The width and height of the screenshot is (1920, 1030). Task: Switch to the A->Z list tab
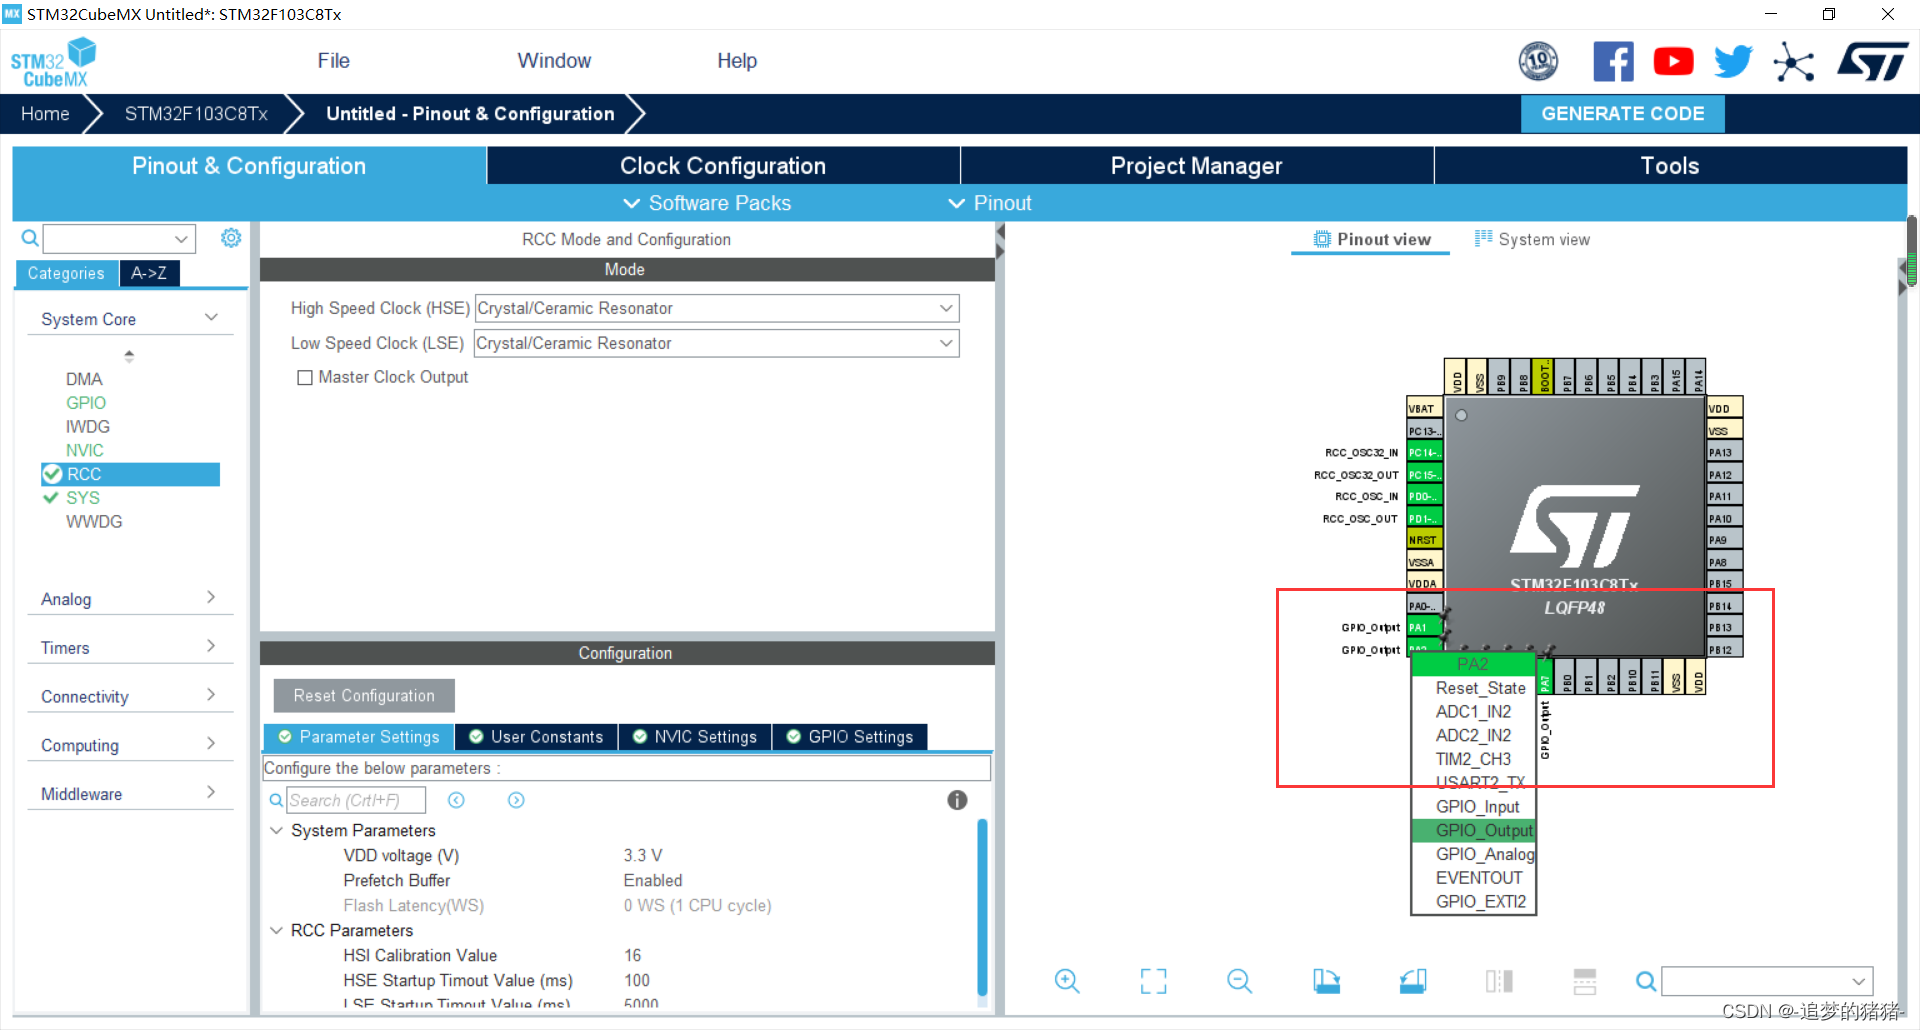click(x=149, y=273)
